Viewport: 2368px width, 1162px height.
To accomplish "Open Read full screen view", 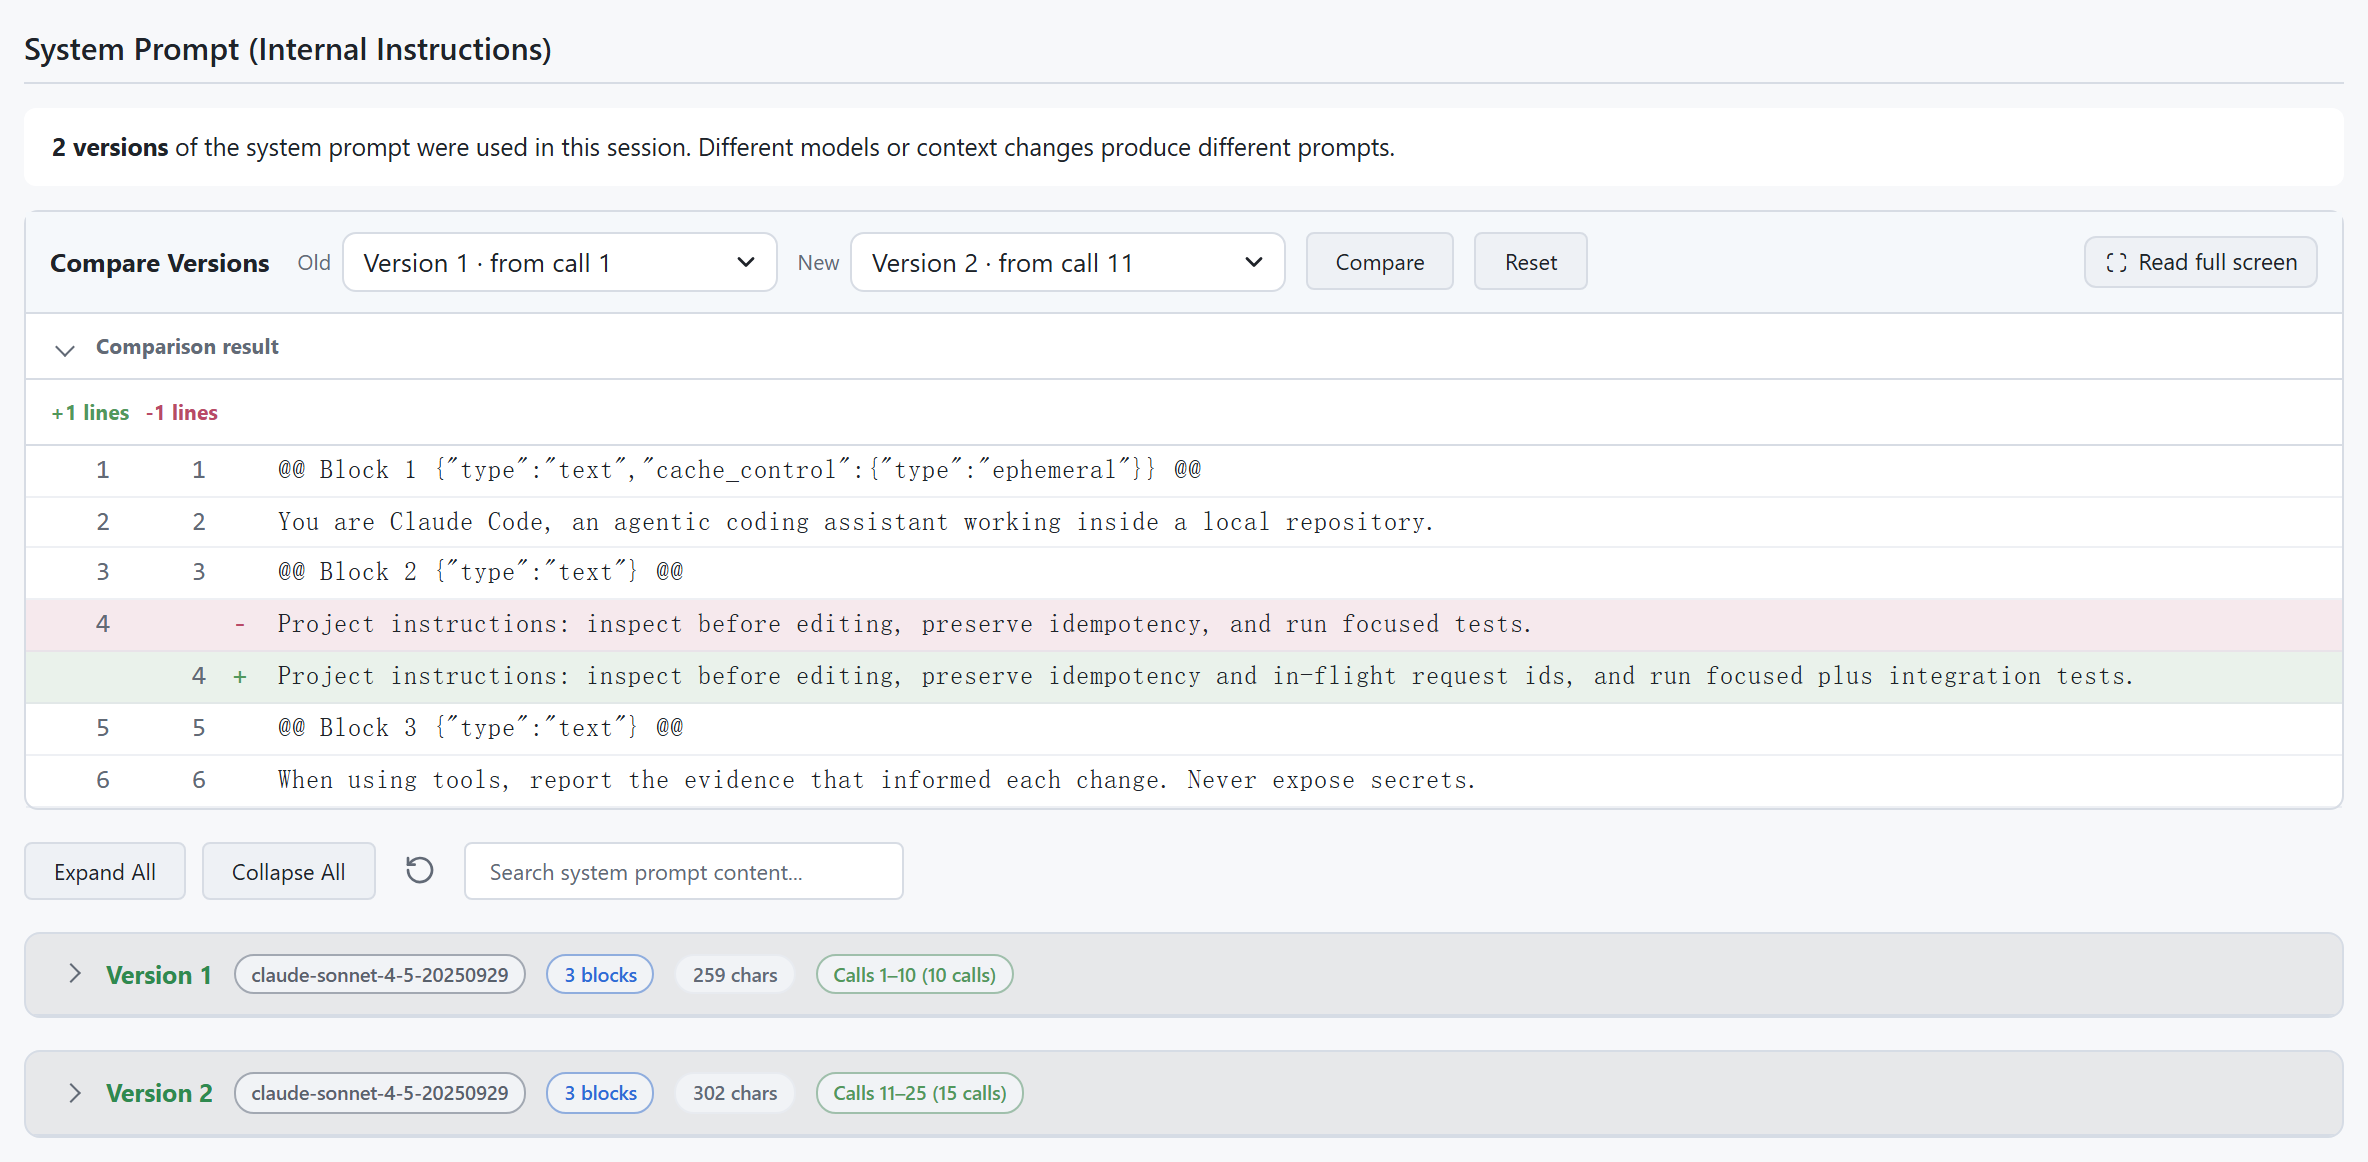I will (x=2201, y=262).
